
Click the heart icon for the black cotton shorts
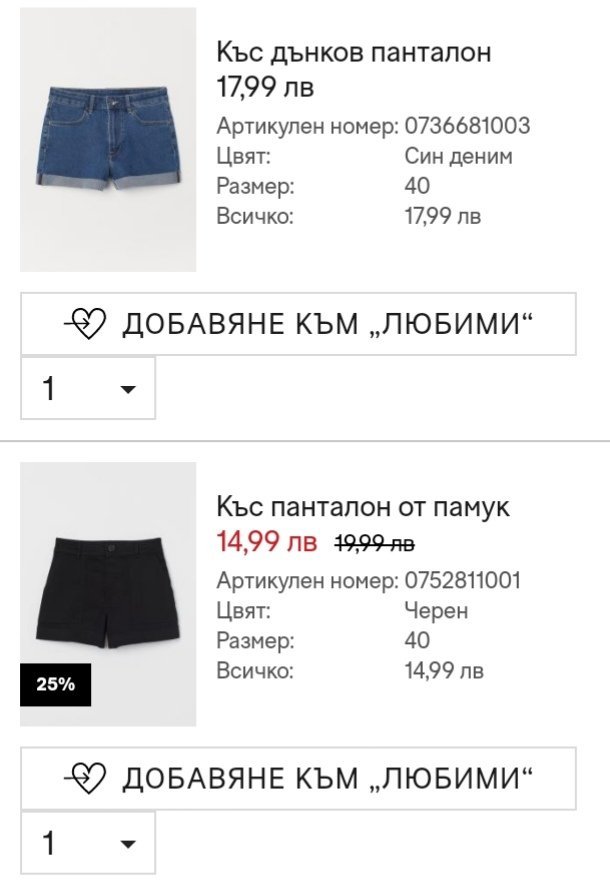click(85, 777)
